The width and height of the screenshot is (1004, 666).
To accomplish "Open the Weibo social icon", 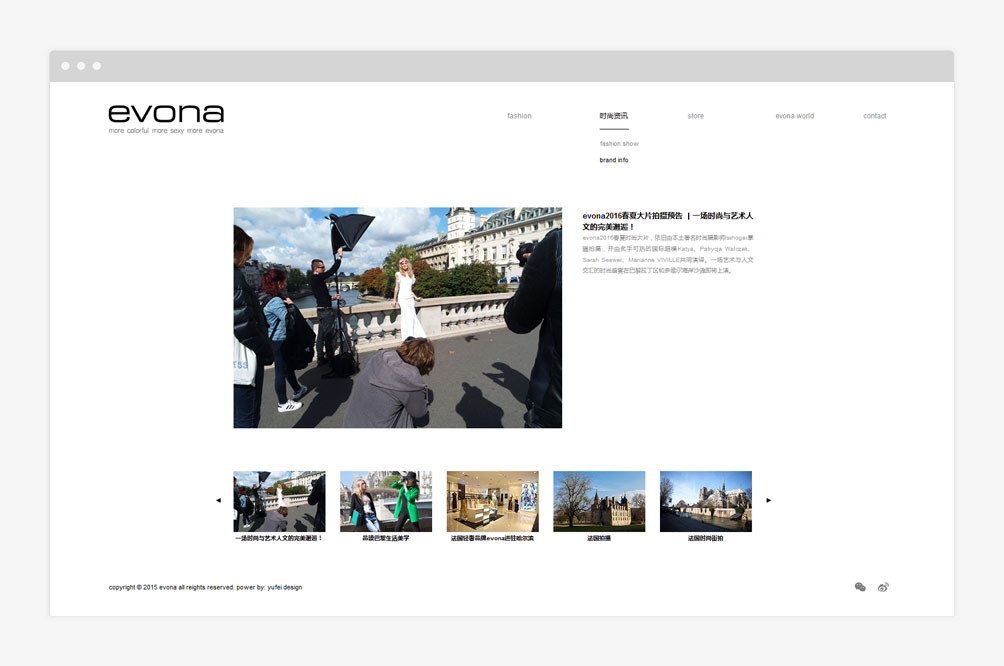I will point(883,587).
